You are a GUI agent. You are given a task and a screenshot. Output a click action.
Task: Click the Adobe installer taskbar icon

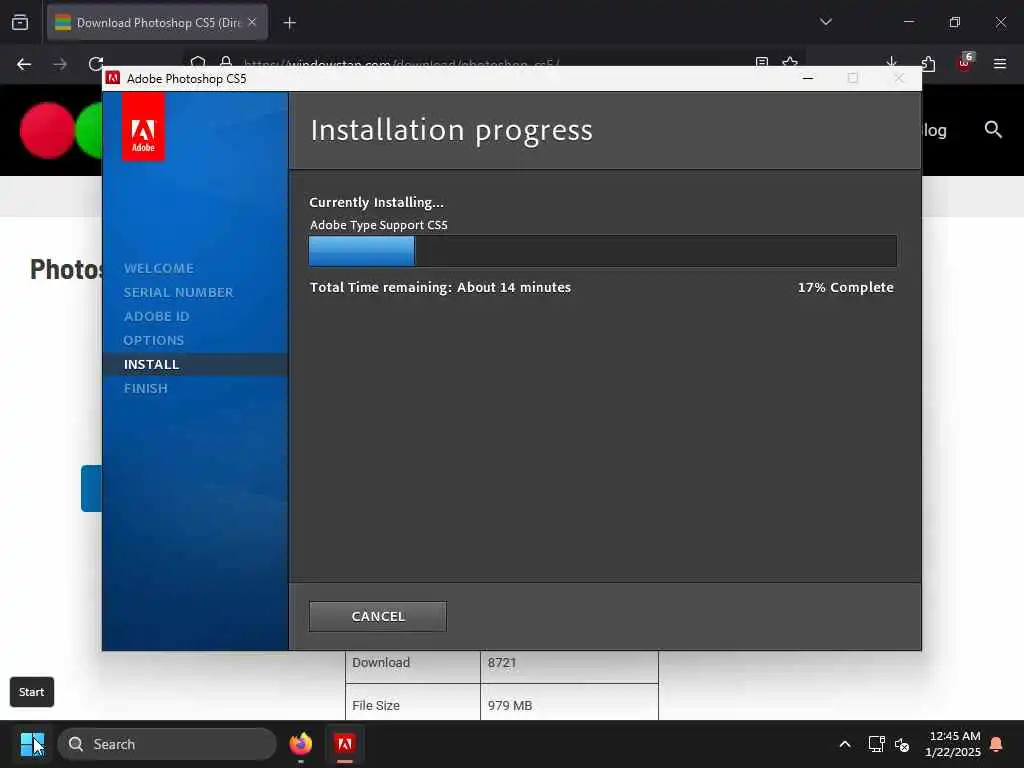coord(345,744)
